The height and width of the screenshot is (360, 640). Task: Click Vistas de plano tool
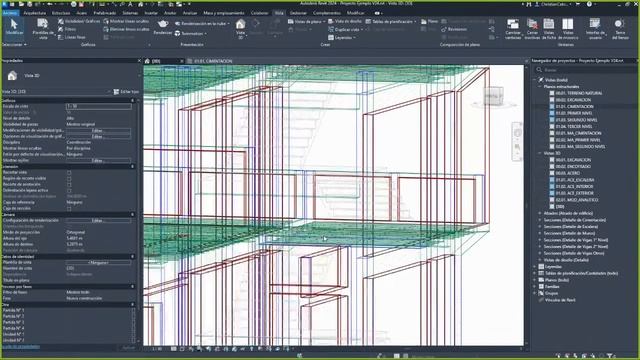click(x=306, y=21)
